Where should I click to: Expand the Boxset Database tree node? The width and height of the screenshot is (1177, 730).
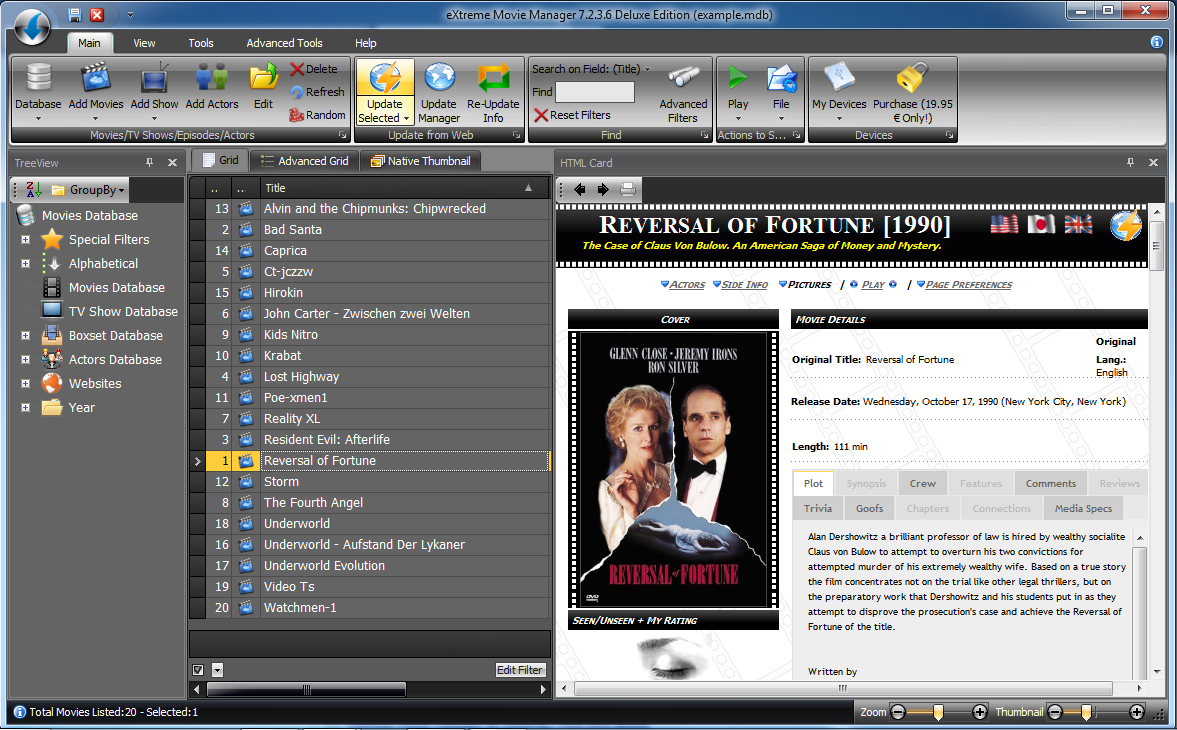click(26, 336)
